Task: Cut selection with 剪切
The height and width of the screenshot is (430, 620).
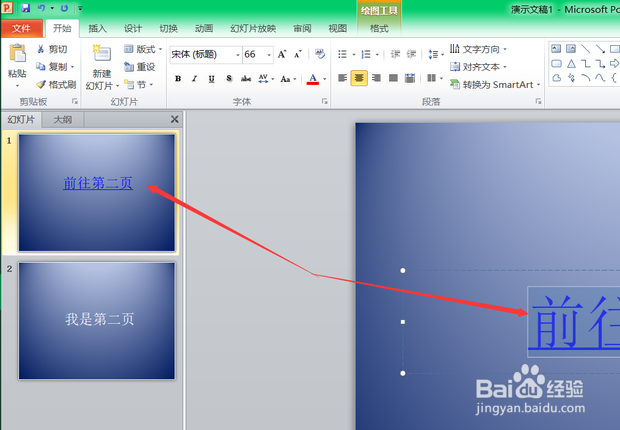Action: [x=52, y=49]
